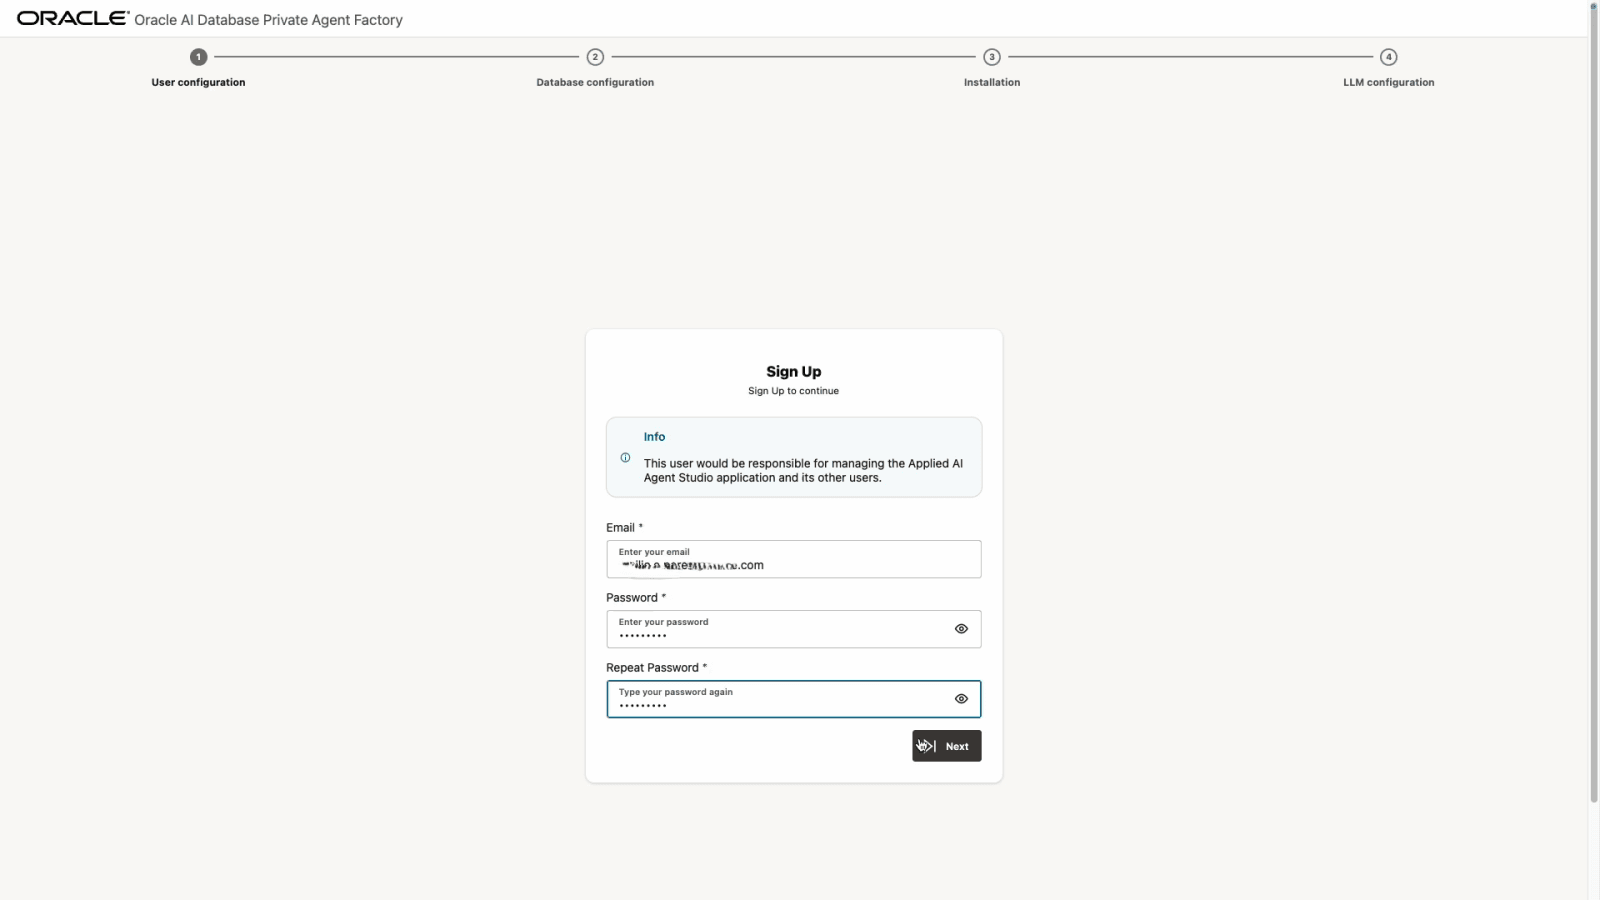
Task: Click step 4 LLM configuration circle
Action: (1388, 57)
